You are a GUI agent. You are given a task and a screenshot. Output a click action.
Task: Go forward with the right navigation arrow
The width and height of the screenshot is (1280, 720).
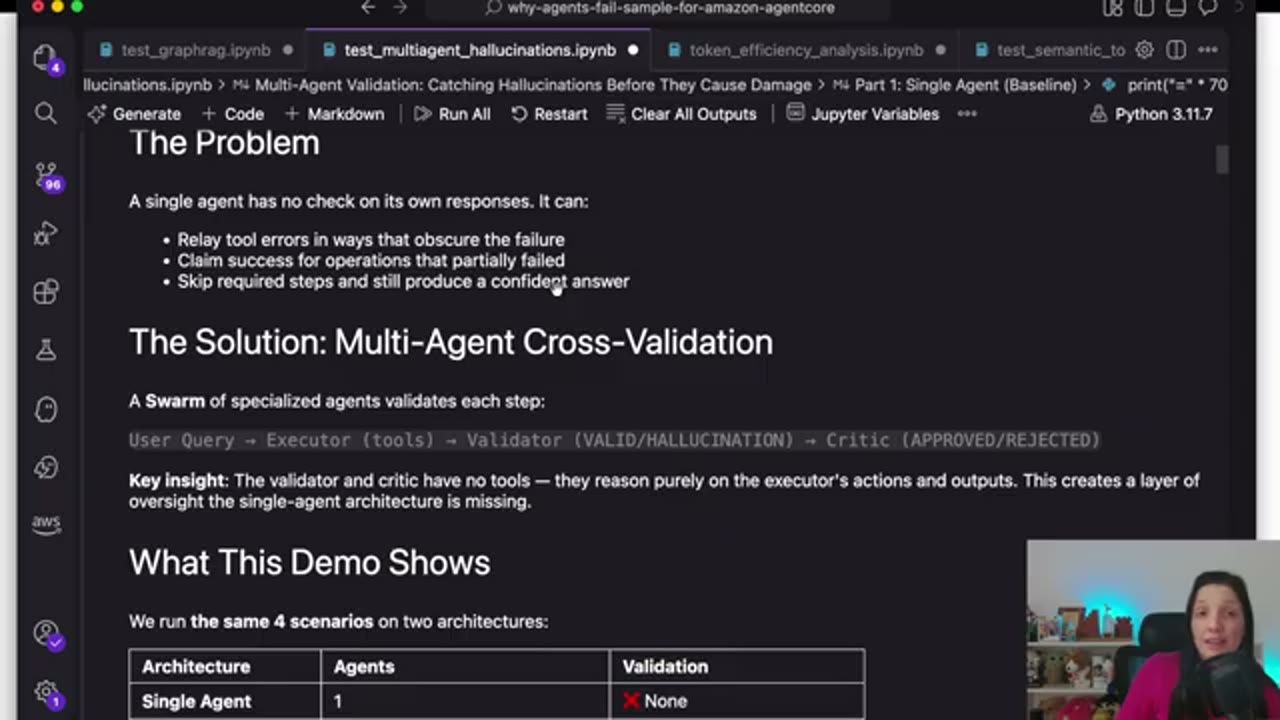[400, 8]
